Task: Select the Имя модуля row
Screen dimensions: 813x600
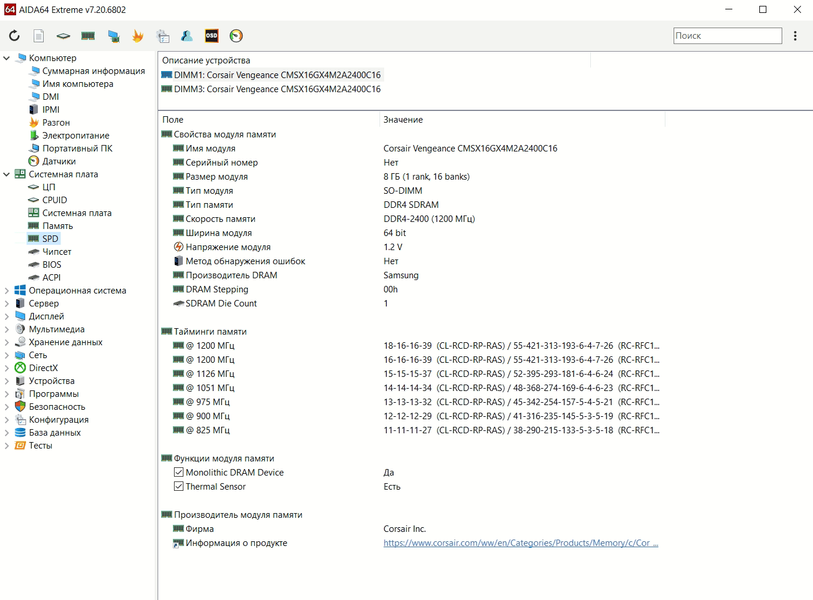Action: (x=412, y=148)
